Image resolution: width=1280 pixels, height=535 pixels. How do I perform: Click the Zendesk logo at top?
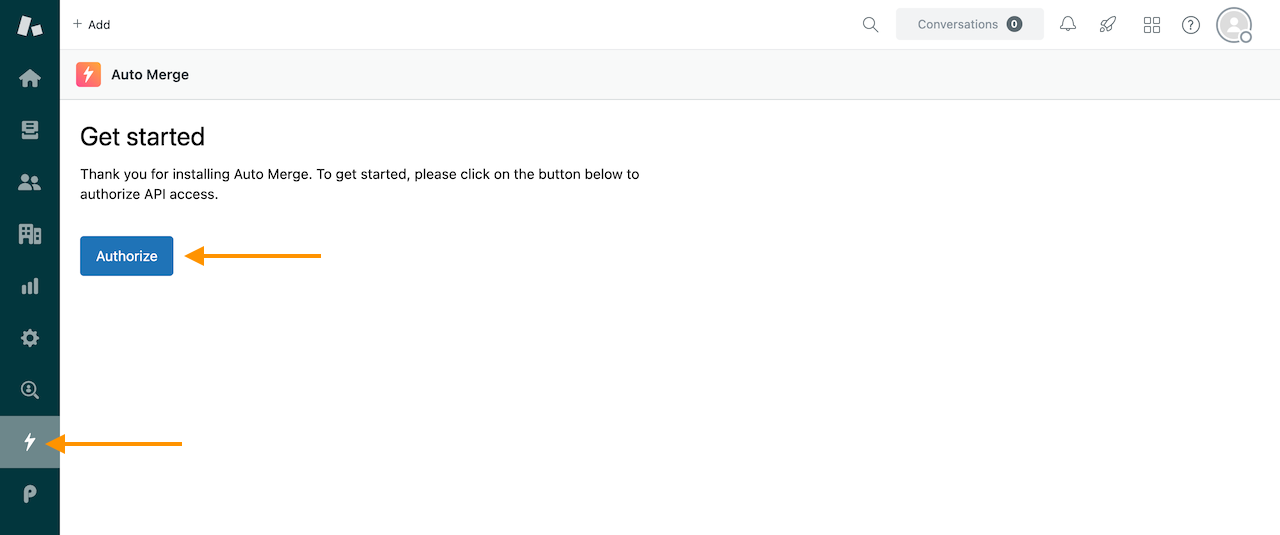click(x=30, y=25)
